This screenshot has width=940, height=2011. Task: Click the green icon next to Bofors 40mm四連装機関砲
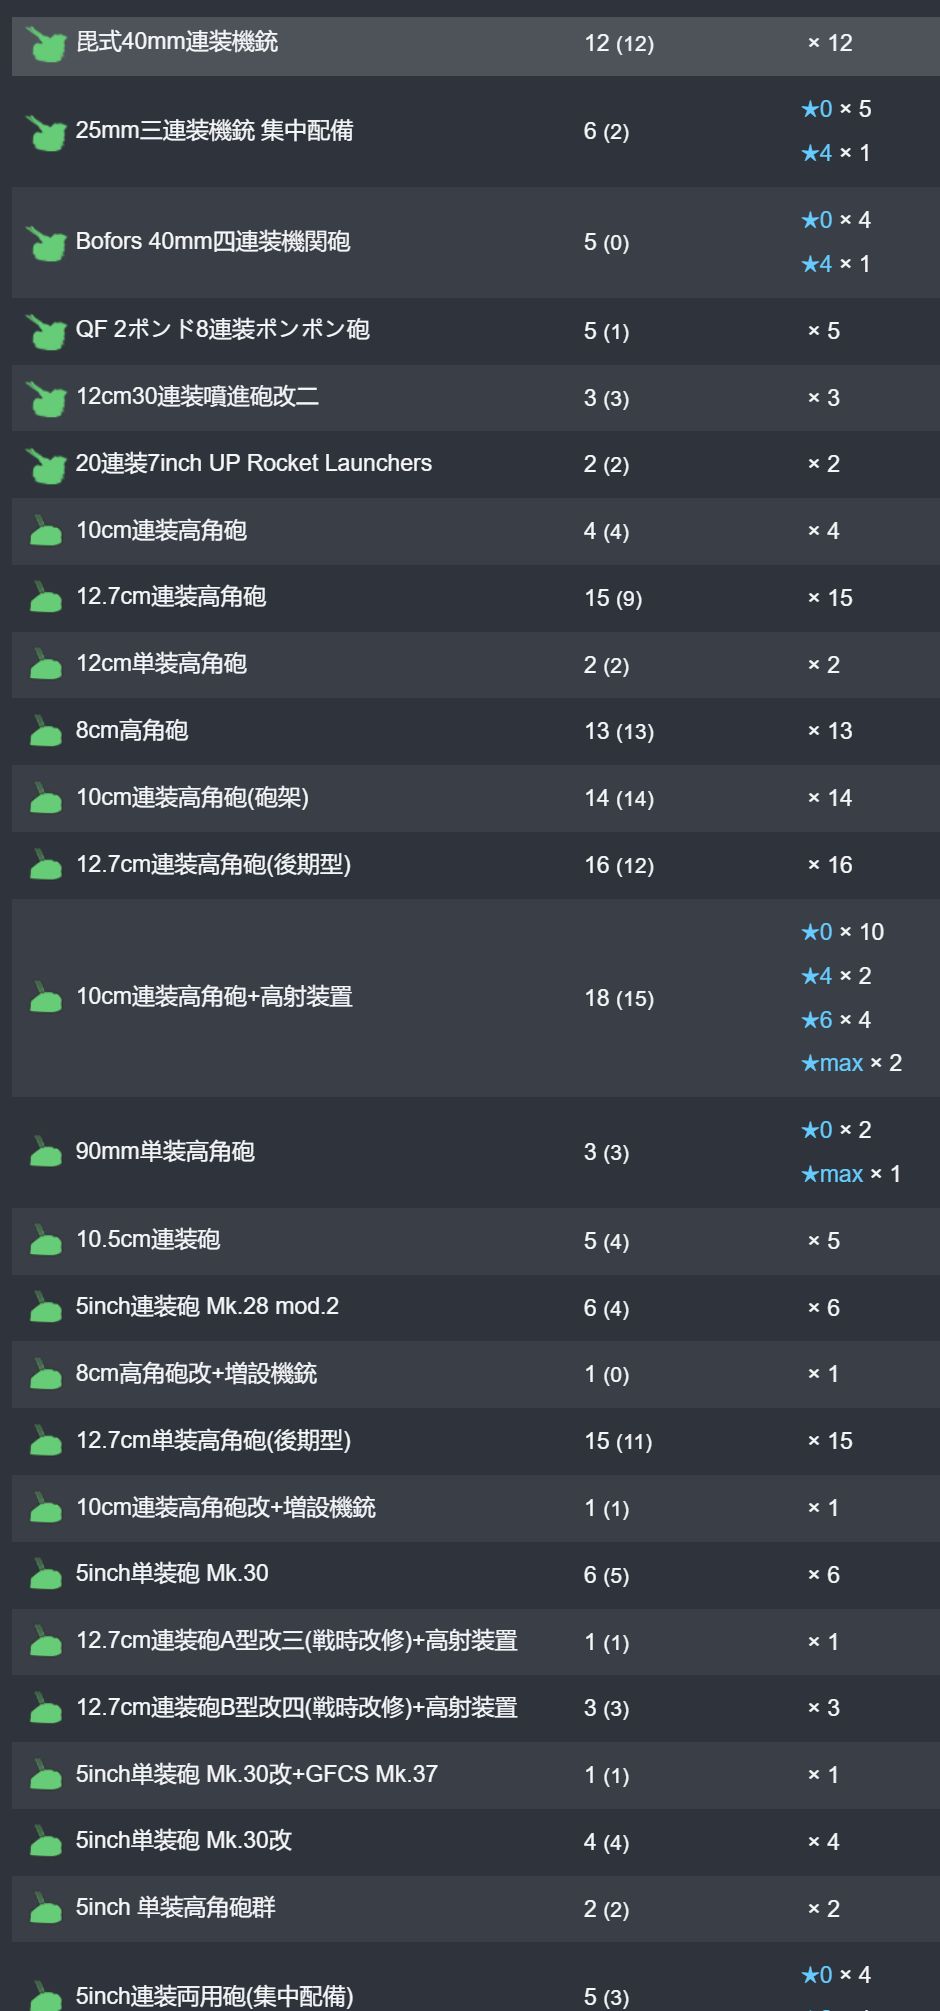(45, 242)
